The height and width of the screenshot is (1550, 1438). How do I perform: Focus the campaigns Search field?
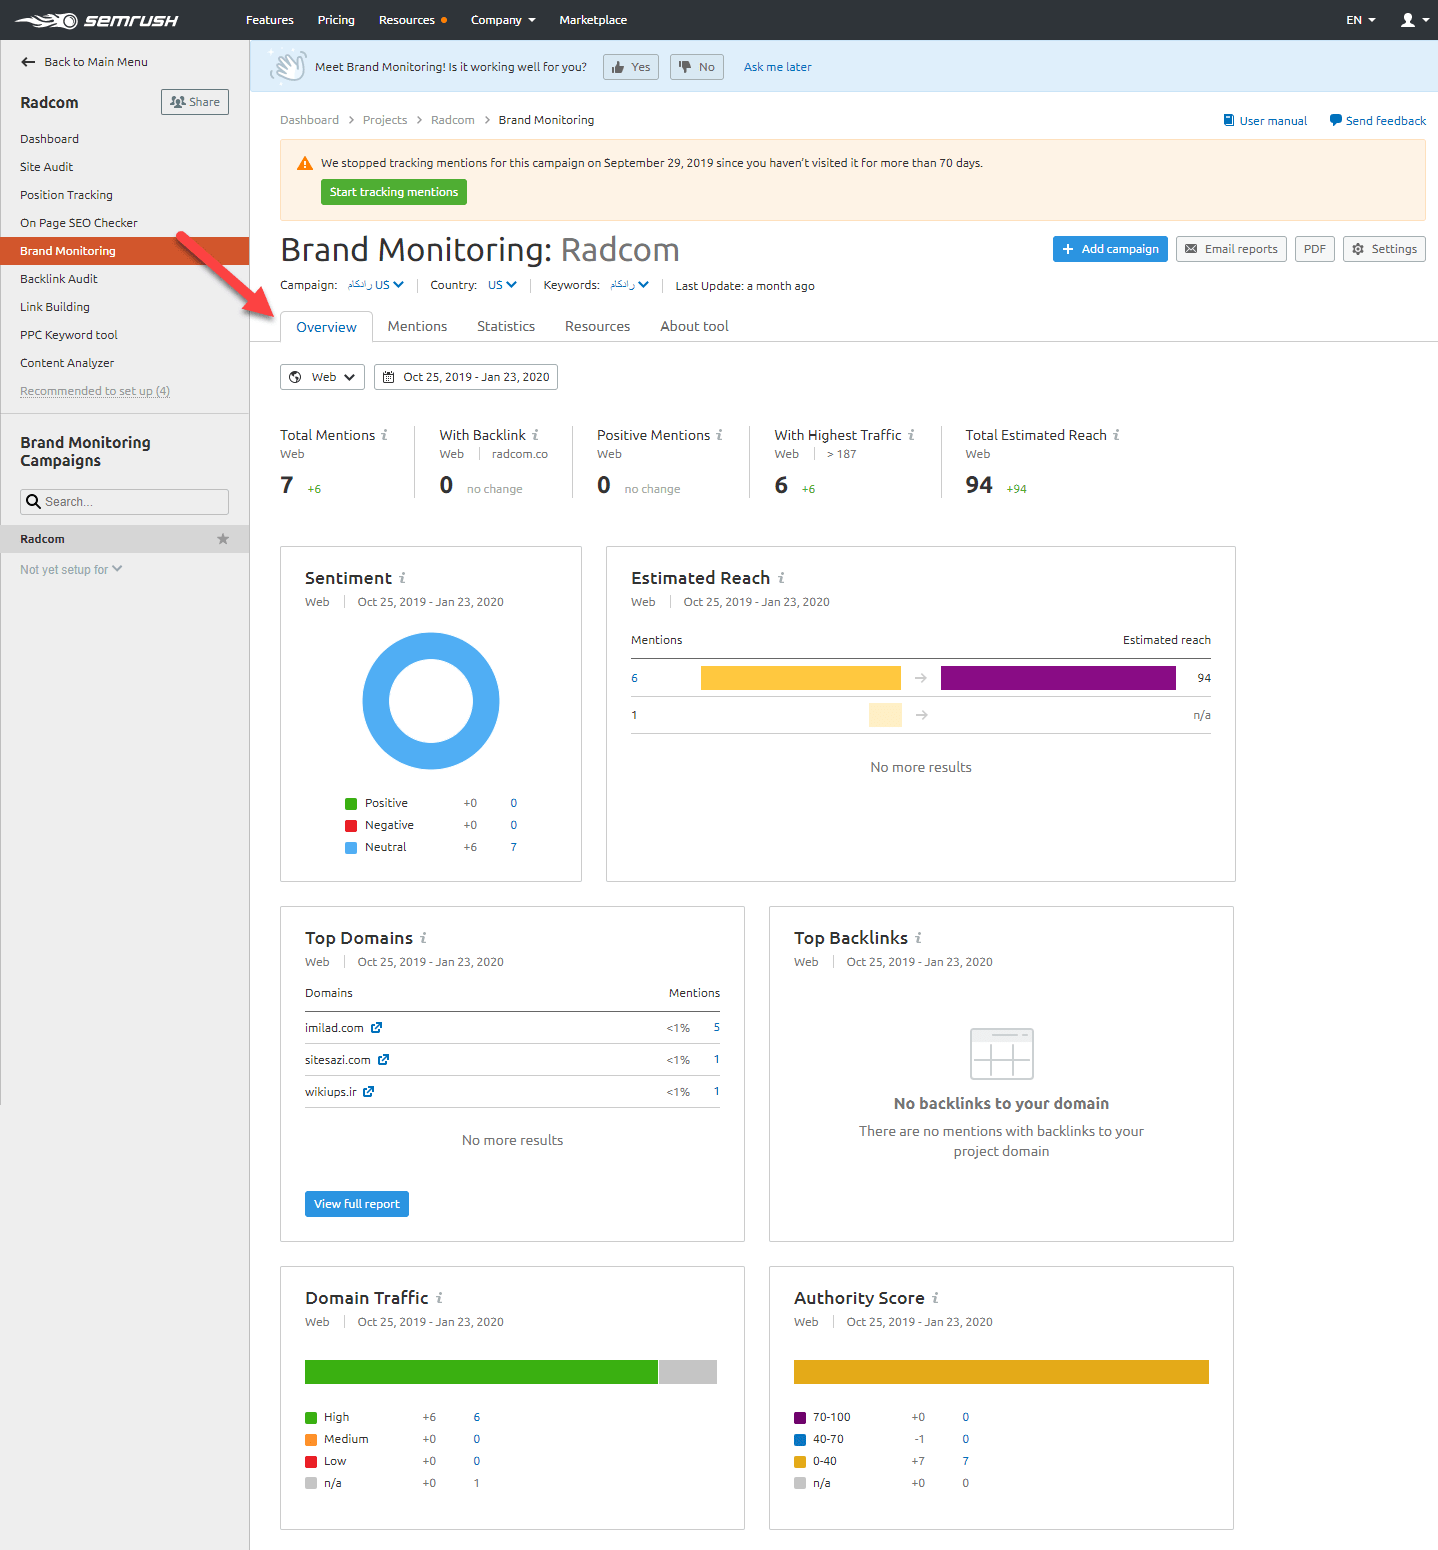coord(125,502)
